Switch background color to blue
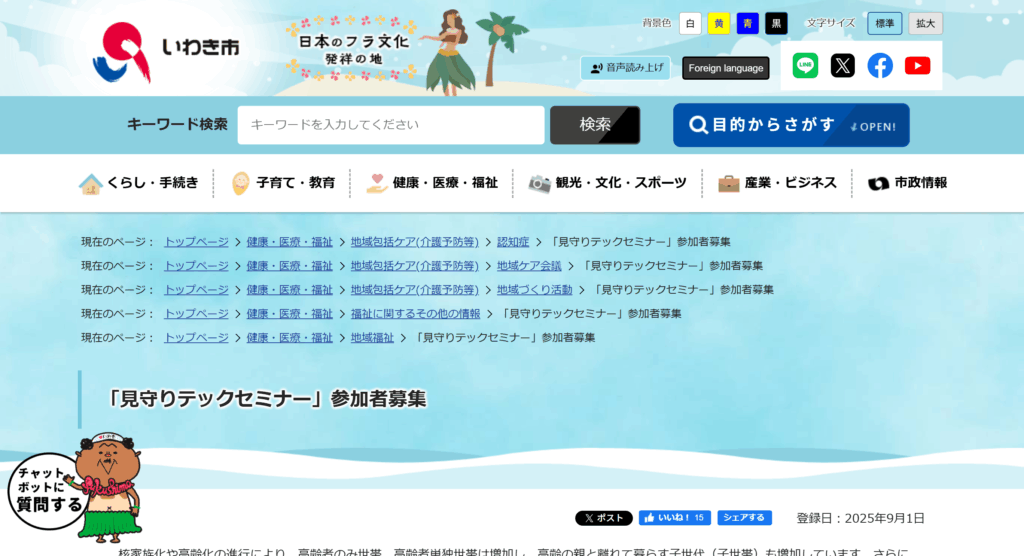 click(x=748, y=23)
